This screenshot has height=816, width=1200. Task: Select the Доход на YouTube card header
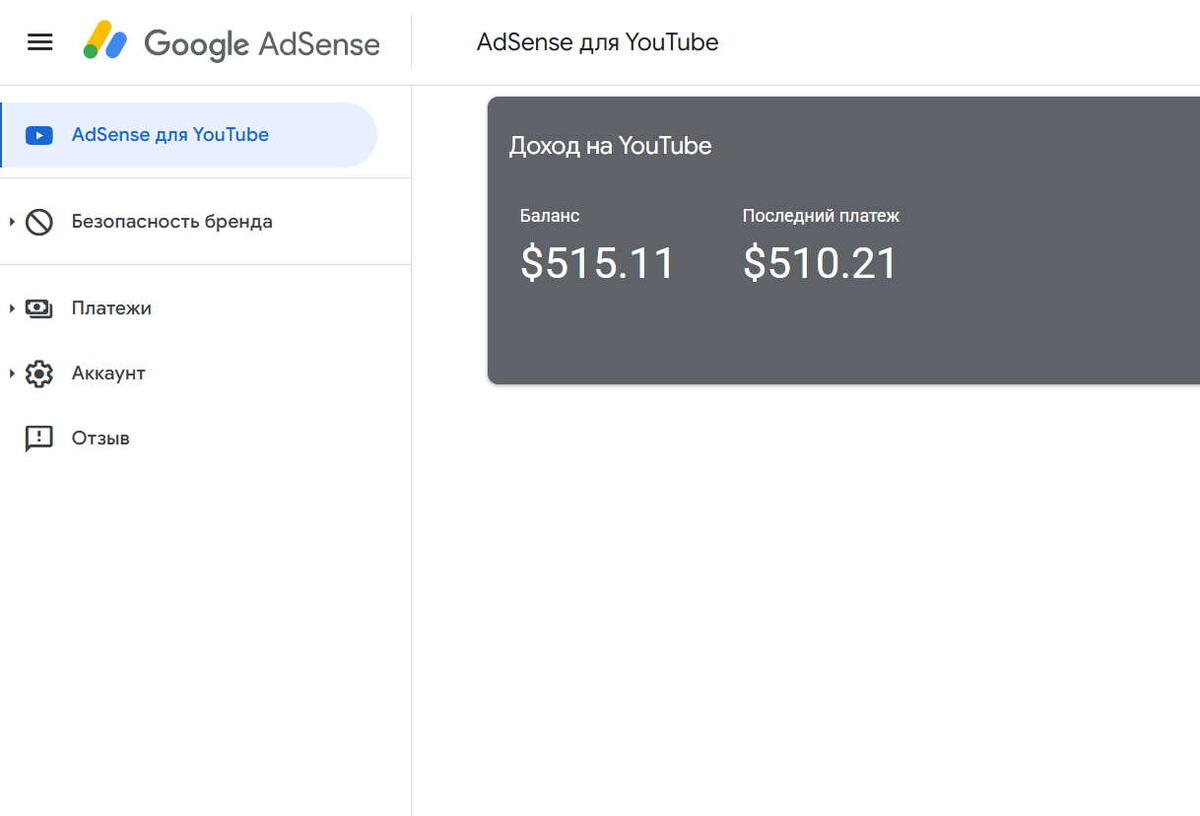pos(610,145)
